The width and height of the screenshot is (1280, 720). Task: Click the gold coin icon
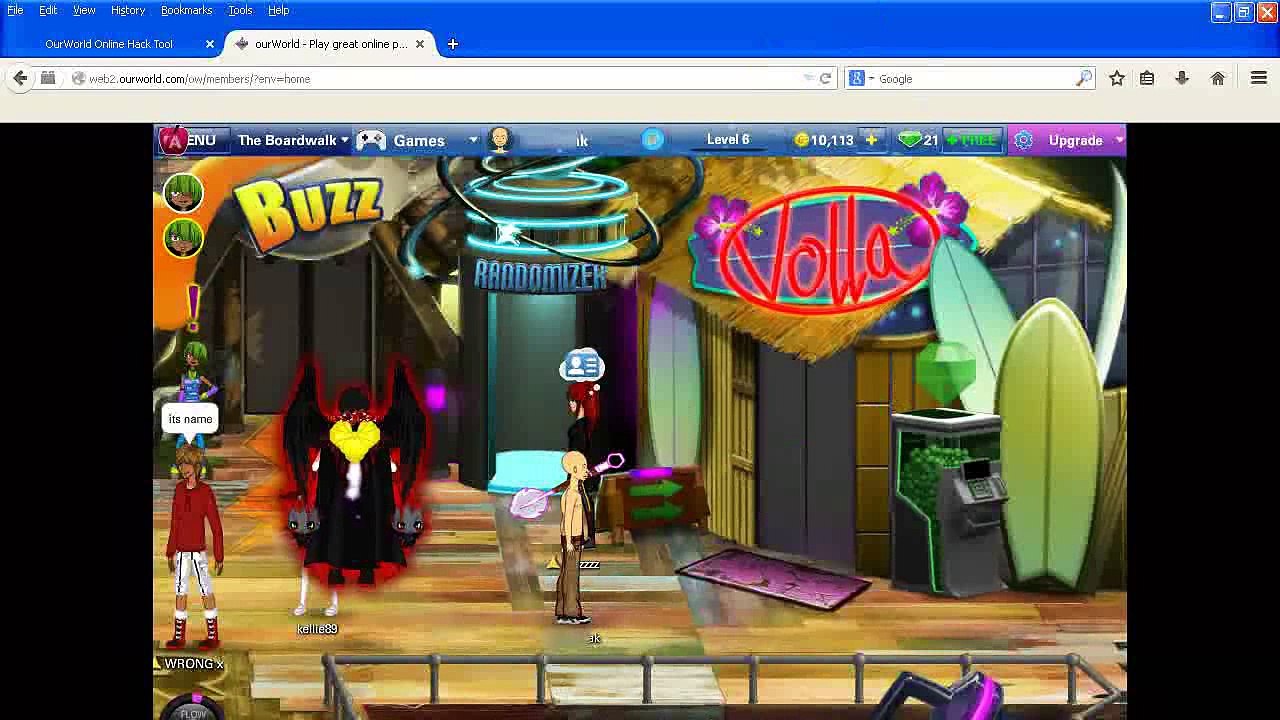[801, 140]
